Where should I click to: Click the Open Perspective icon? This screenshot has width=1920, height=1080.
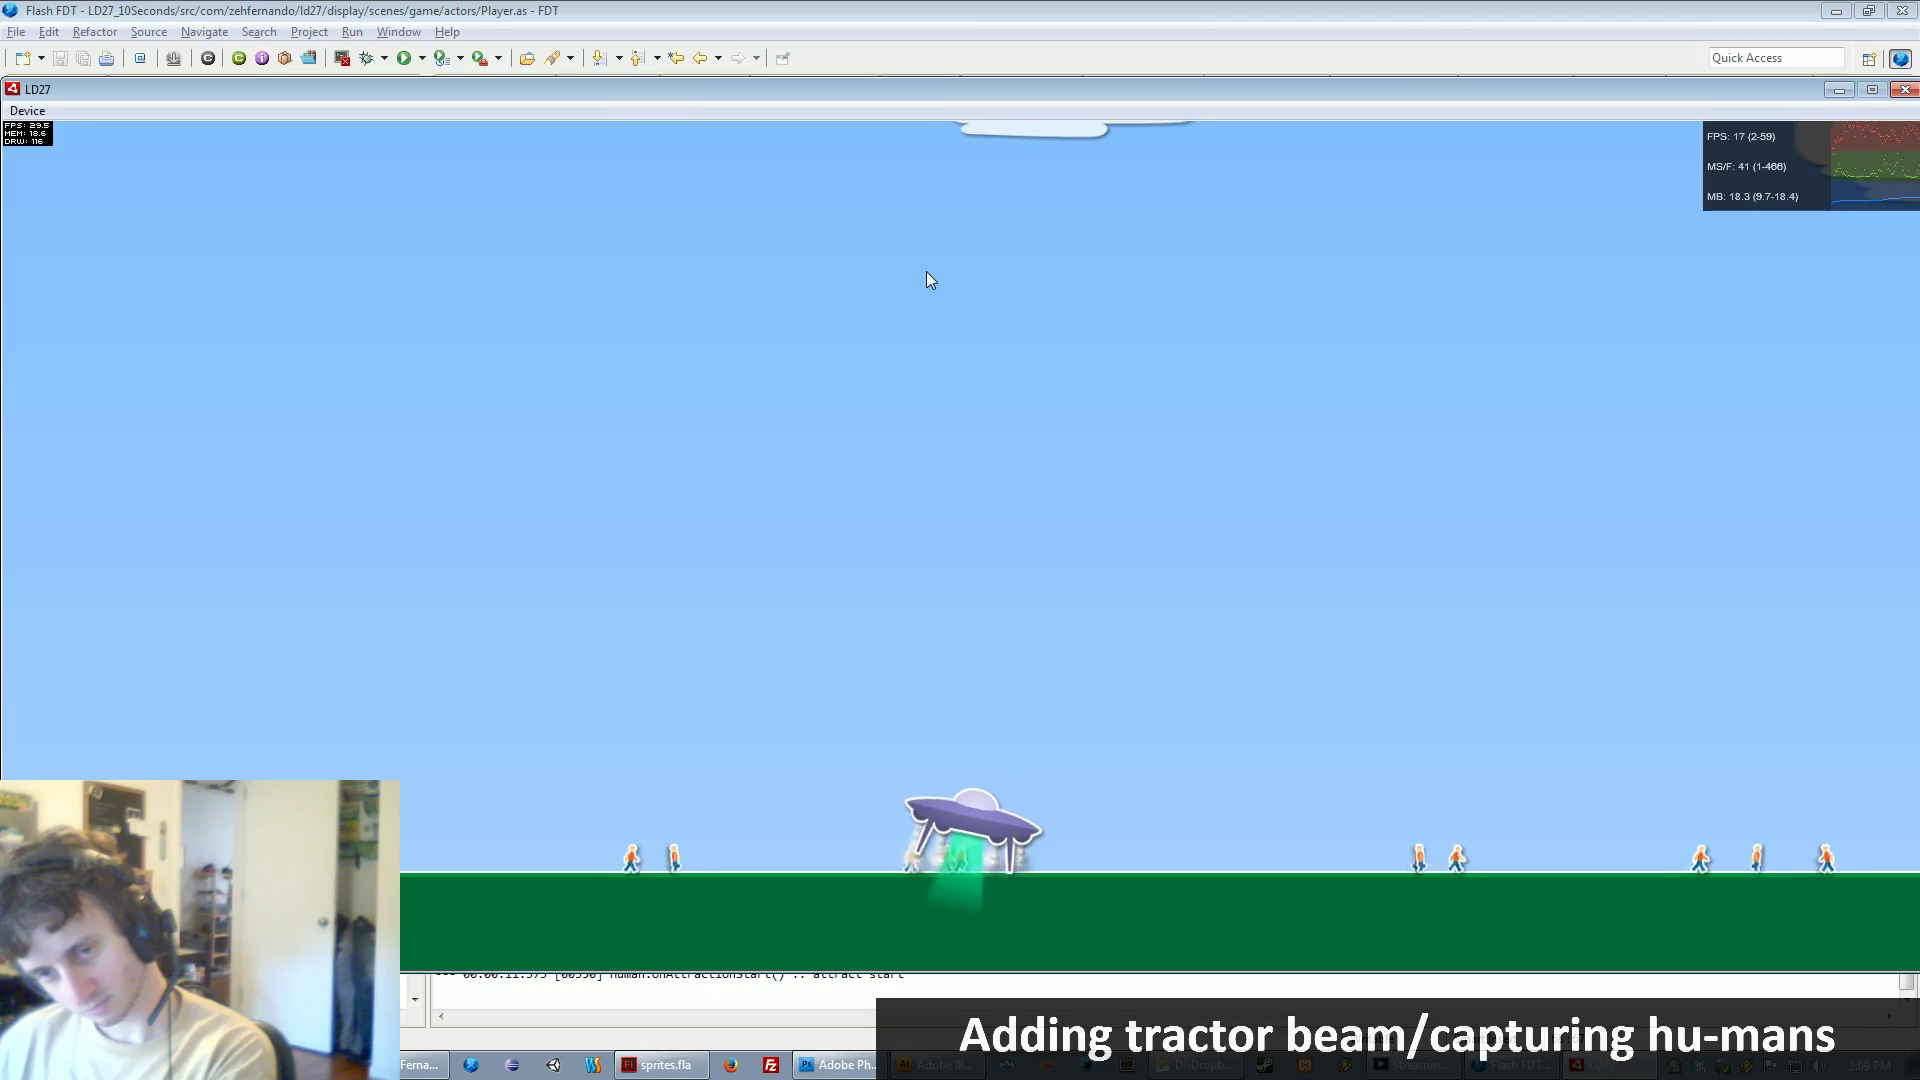1868,58
